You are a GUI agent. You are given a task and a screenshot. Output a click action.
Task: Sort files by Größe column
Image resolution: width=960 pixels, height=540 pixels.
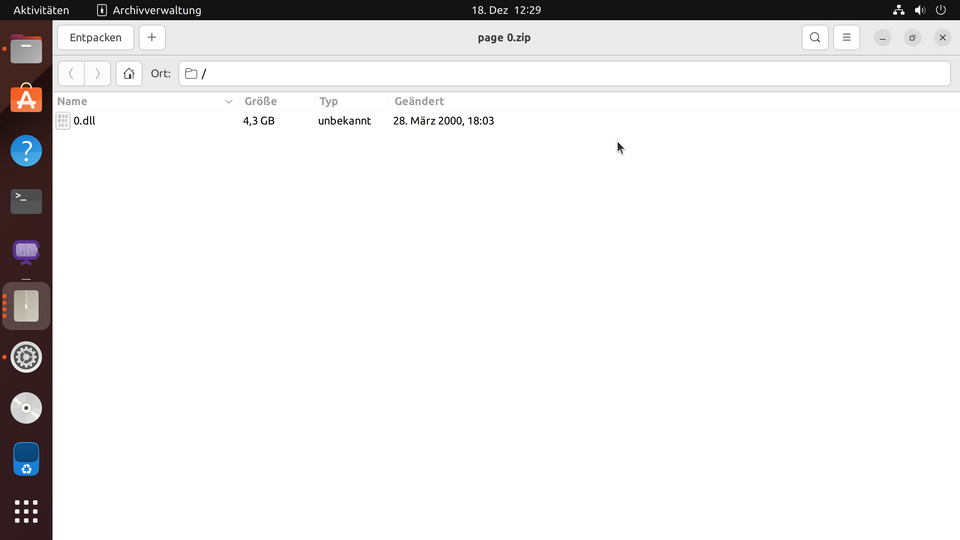coord(261,102)
